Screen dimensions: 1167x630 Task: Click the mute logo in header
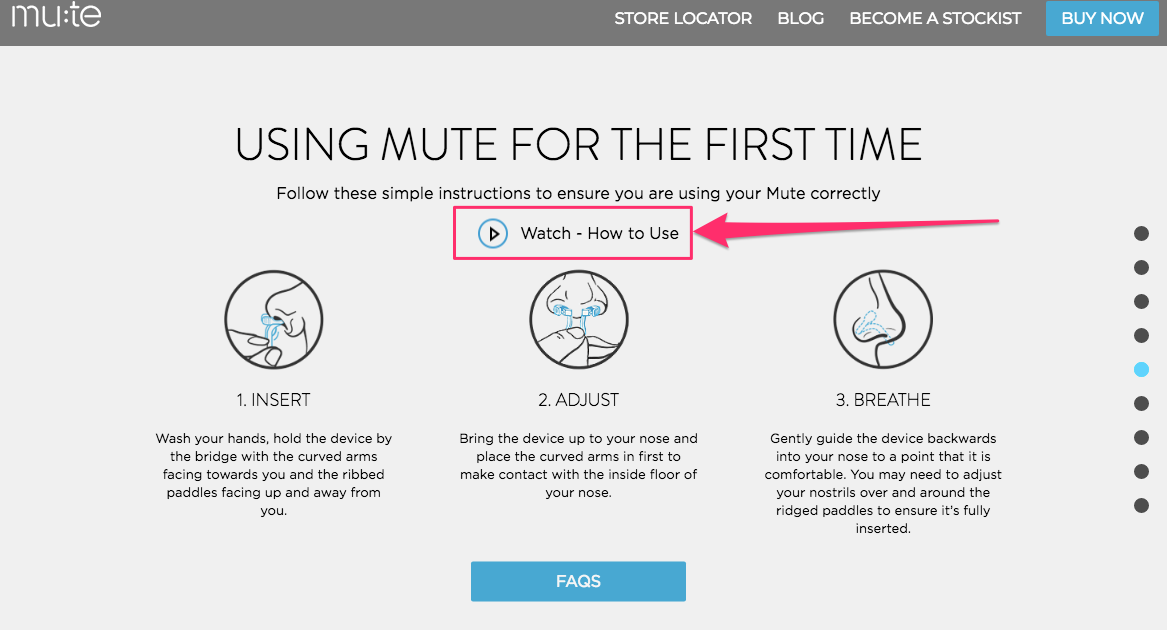(57, 15)
